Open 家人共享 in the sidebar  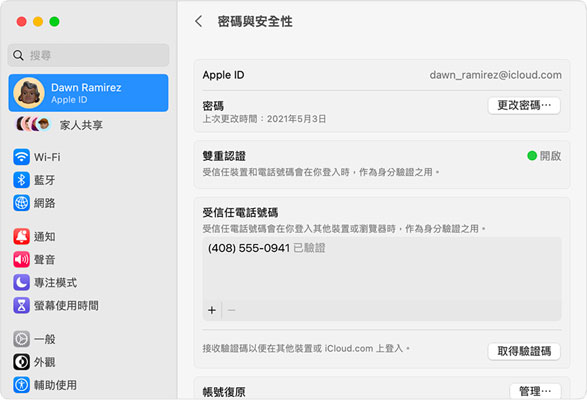click(81, 125)
